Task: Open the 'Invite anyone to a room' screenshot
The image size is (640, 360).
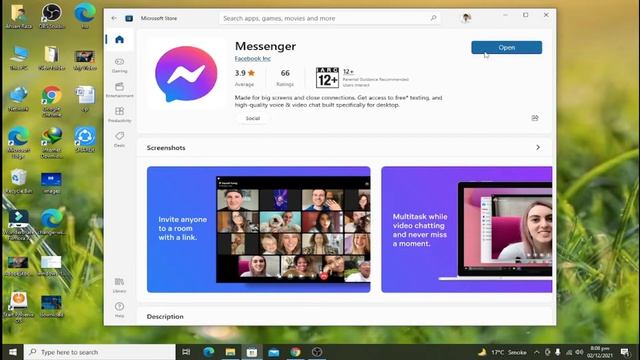Action: tap(259, 229)
